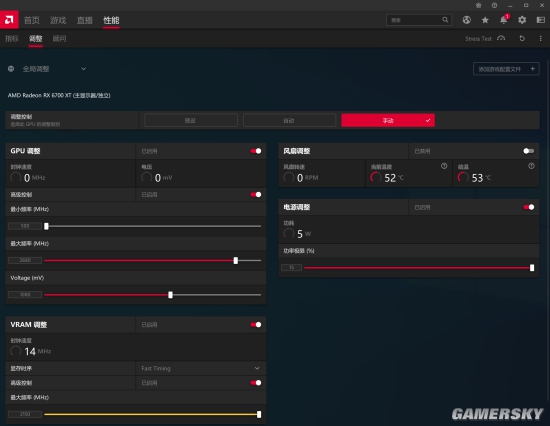Open the Fast Timing memory dropdown
The height and width of the screenshot is (426, 550).
point(201,368)
